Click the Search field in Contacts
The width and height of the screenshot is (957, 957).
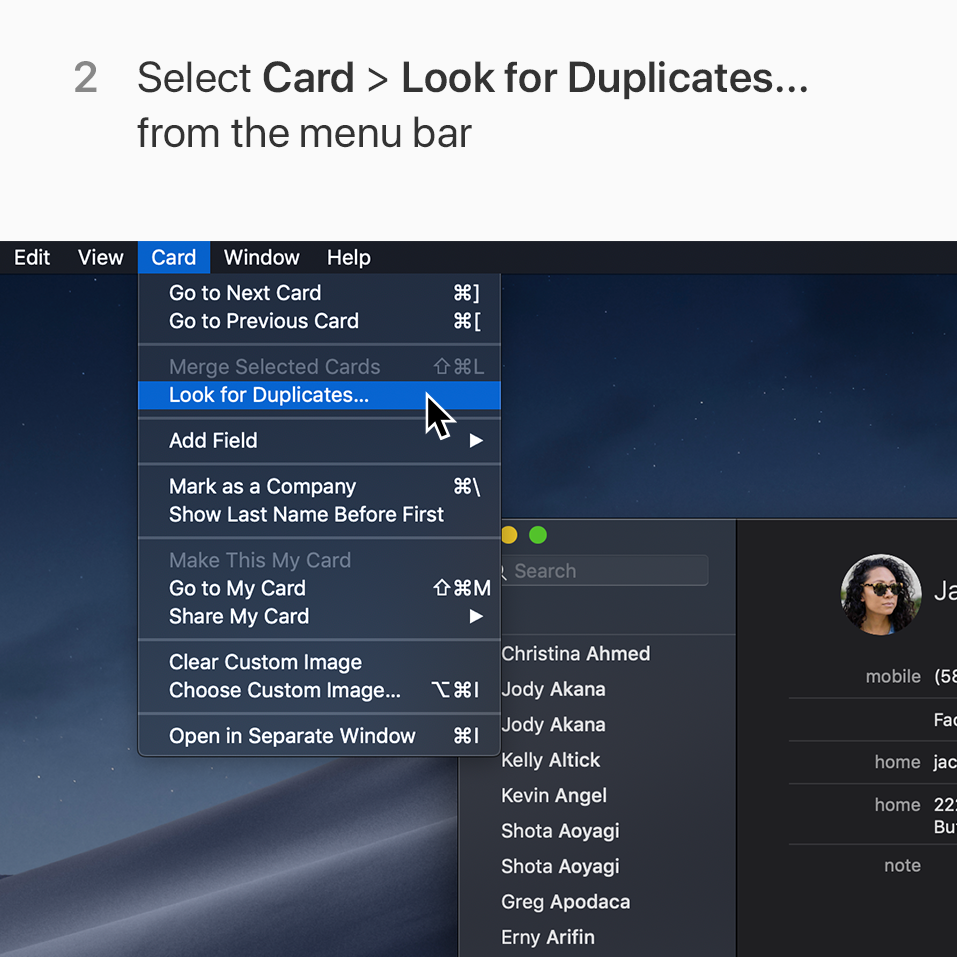603,571
